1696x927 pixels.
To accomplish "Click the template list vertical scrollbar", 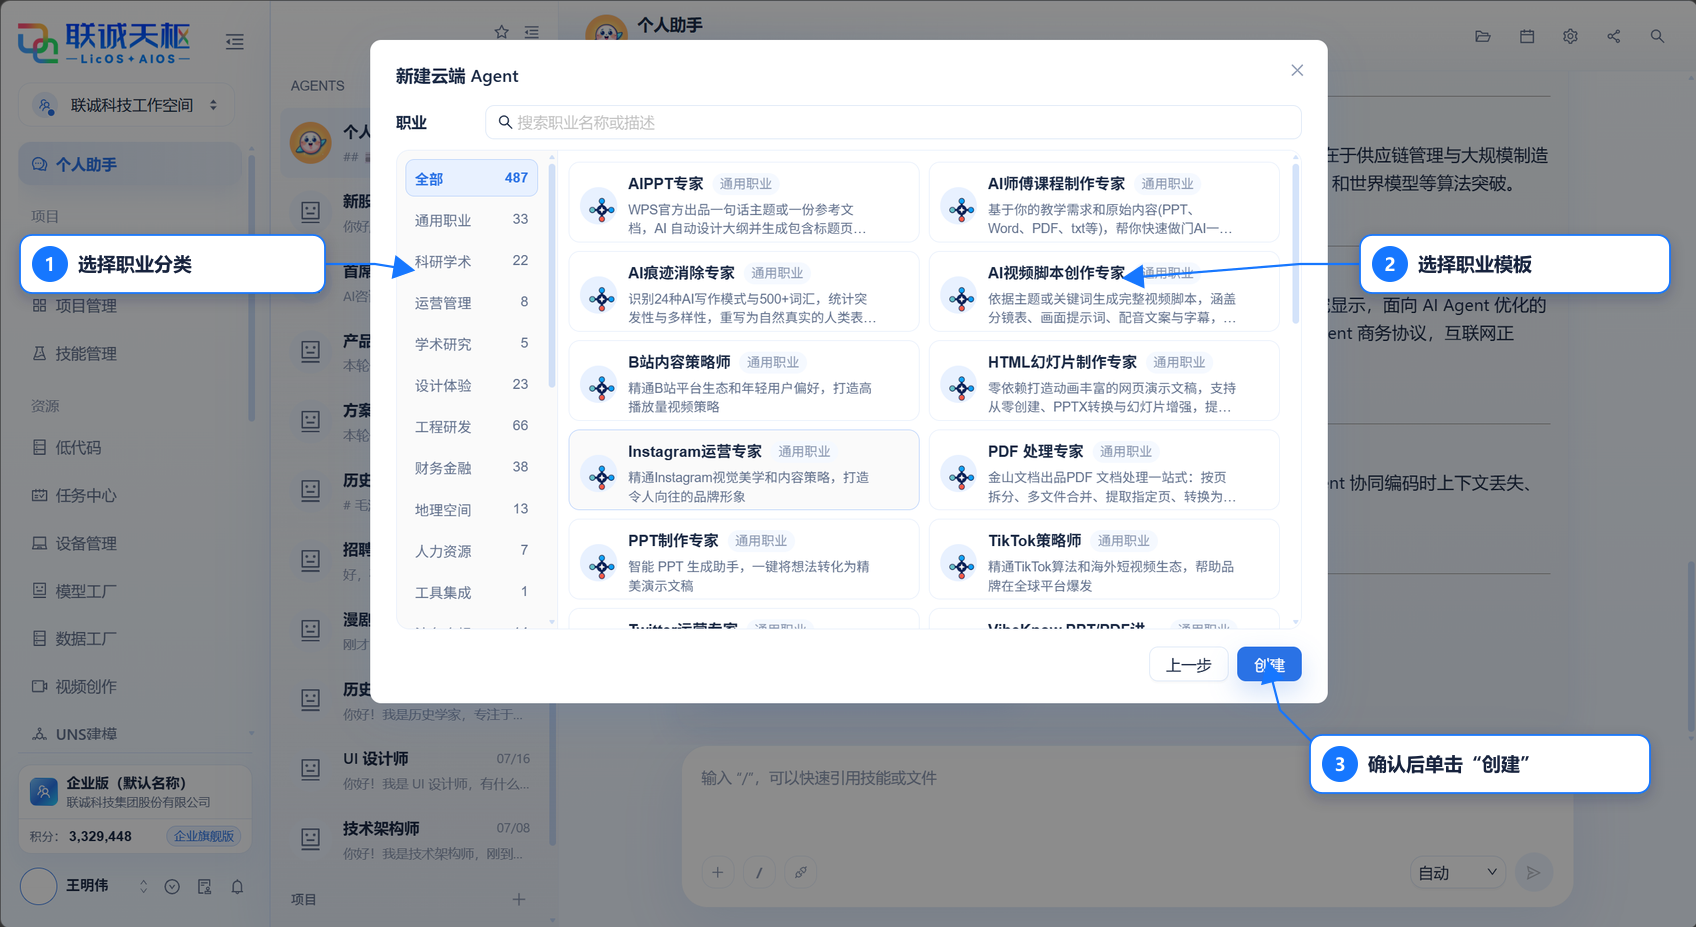I will 1296,243.
